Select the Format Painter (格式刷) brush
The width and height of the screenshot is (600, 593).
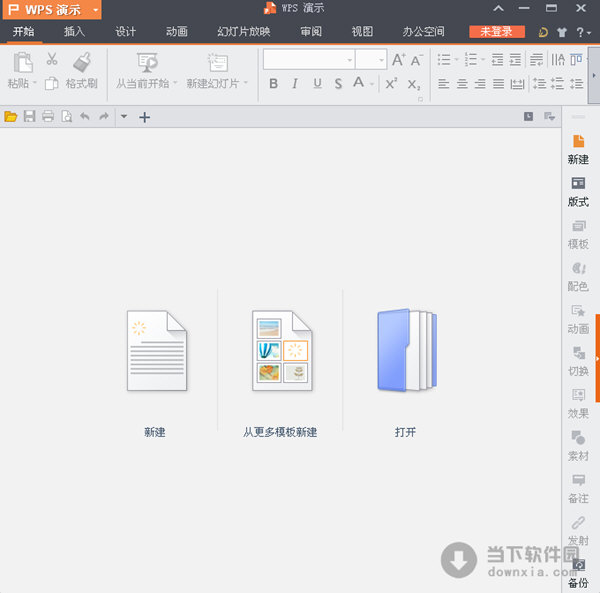[x=82, y=62]
